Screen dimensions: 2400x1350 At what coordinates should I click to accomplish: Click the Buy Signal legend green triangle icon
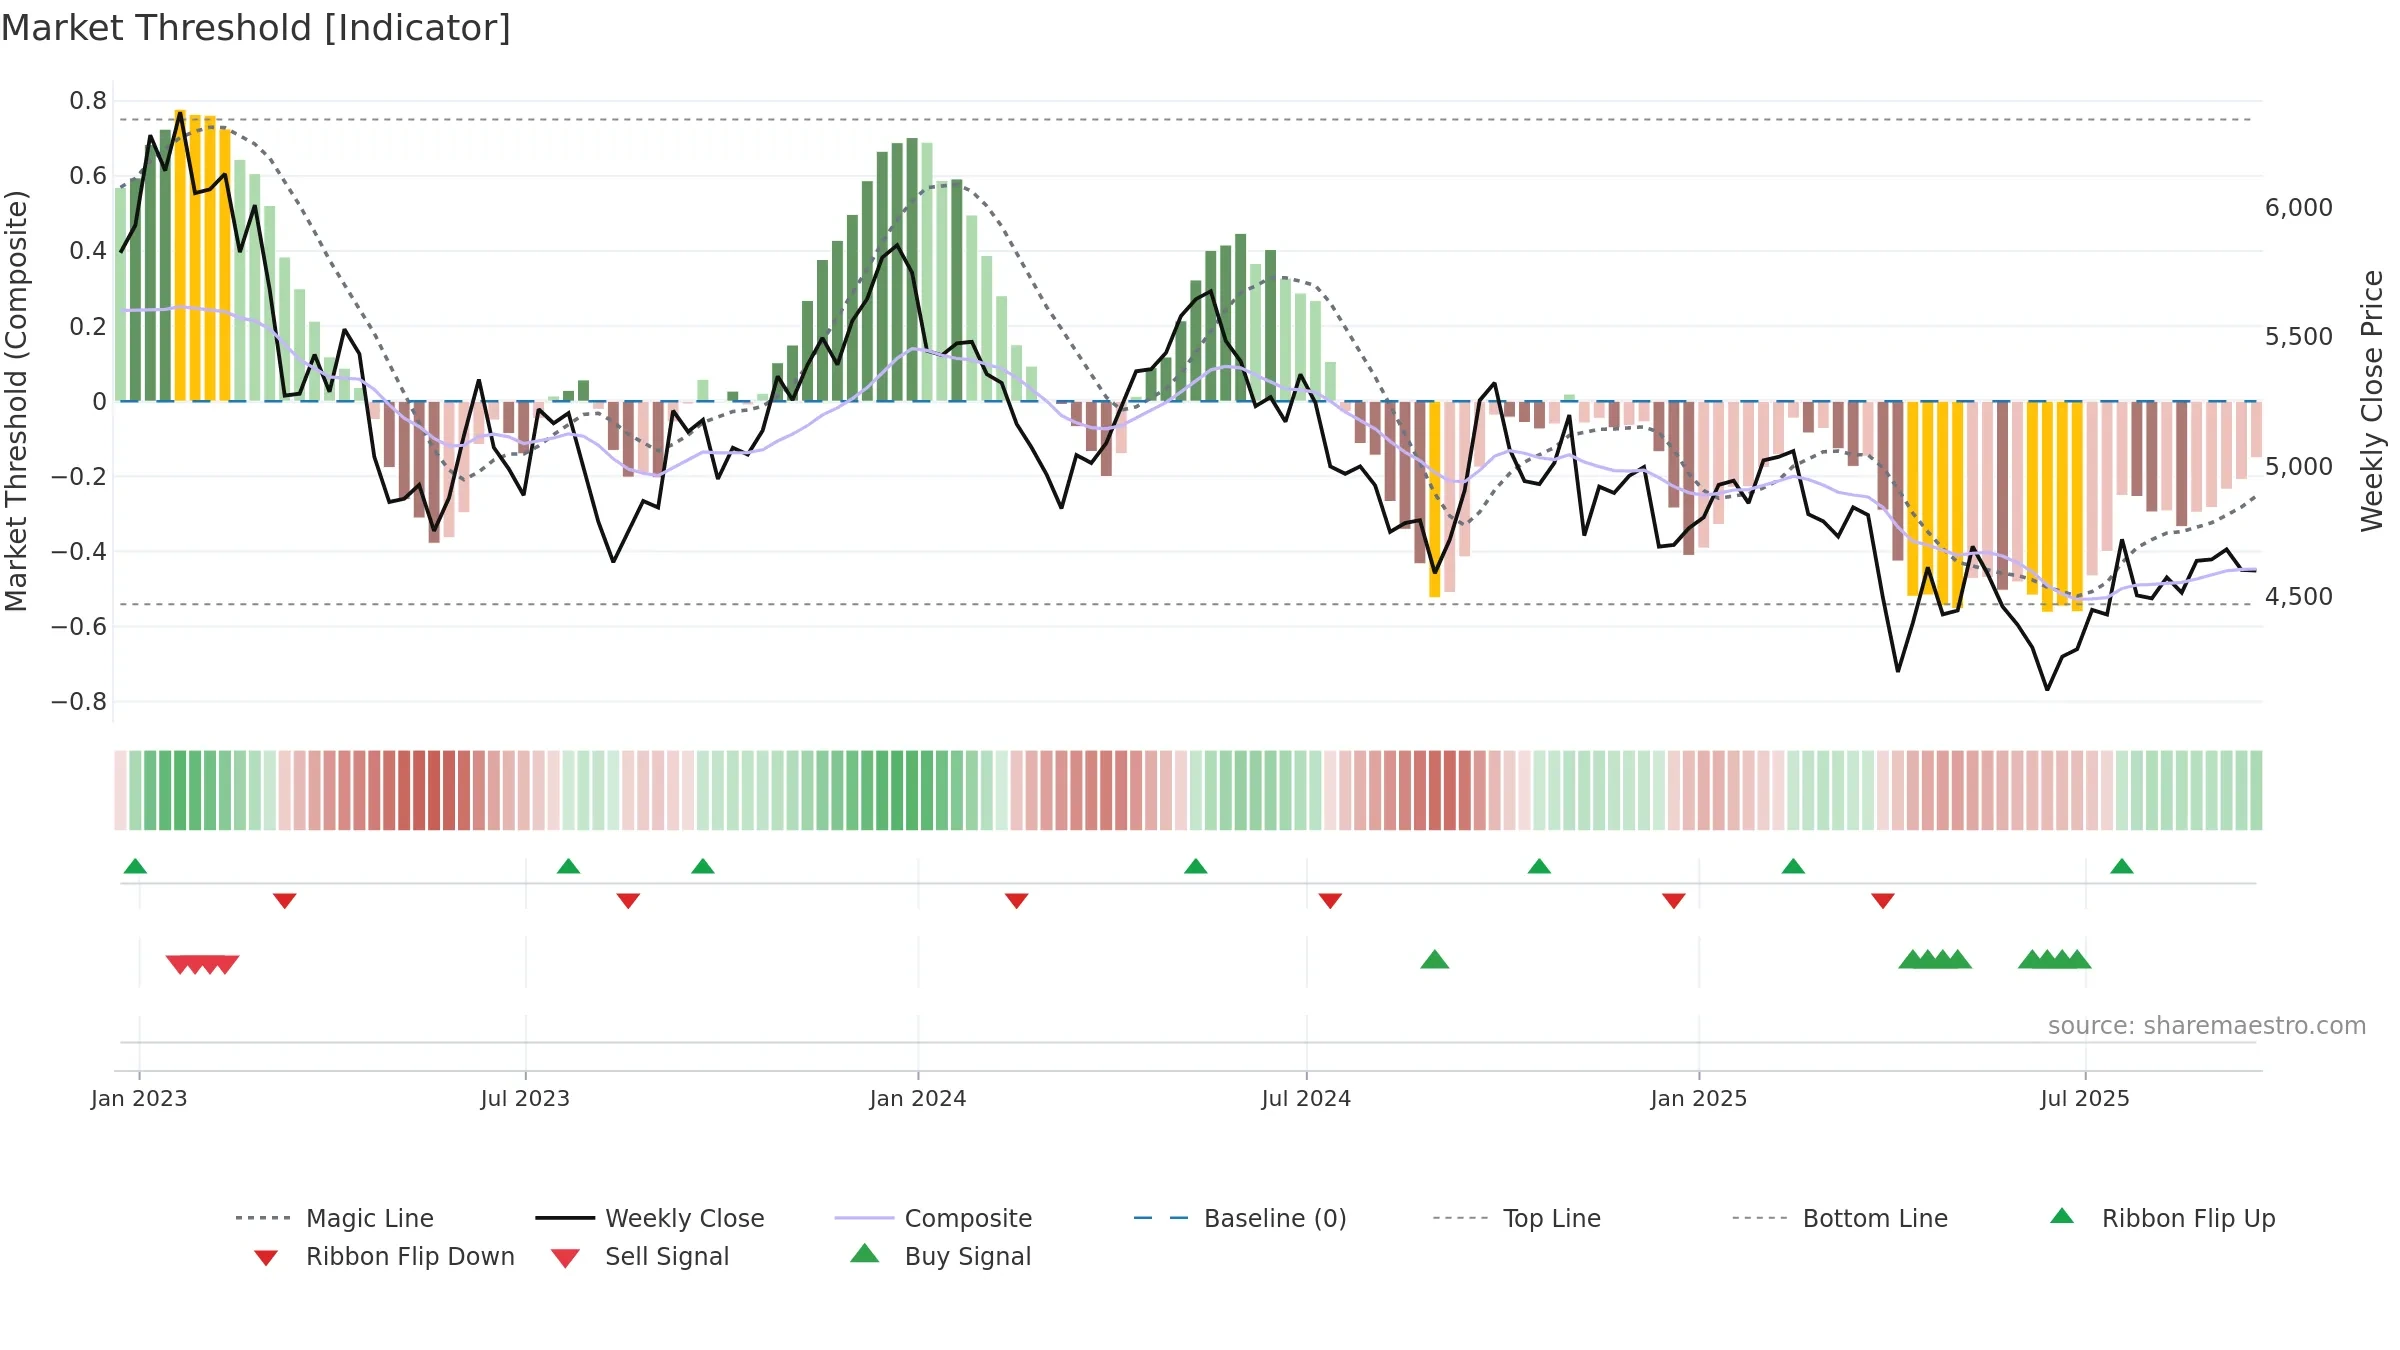(865, 1253)
